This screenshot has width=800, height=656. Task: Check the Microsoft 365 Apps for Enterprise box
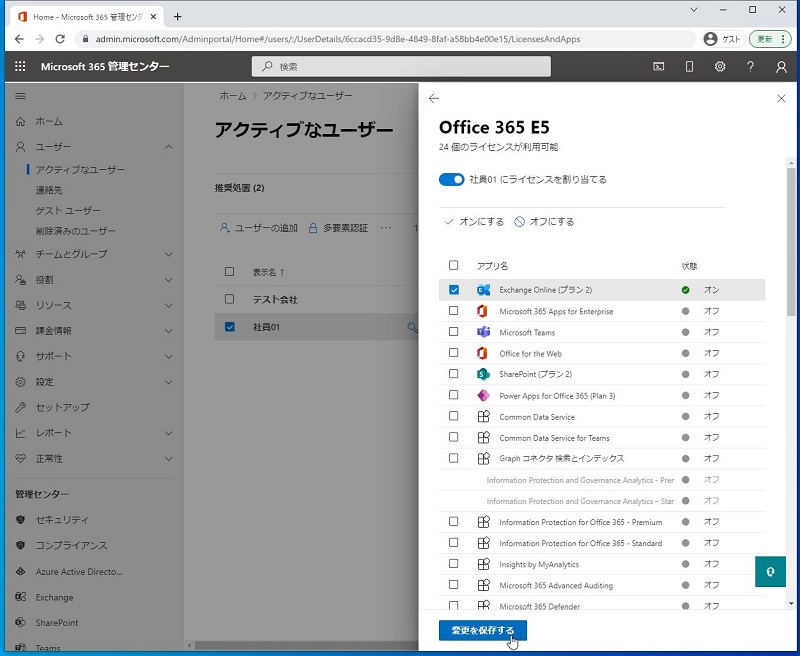pos(454,311)
